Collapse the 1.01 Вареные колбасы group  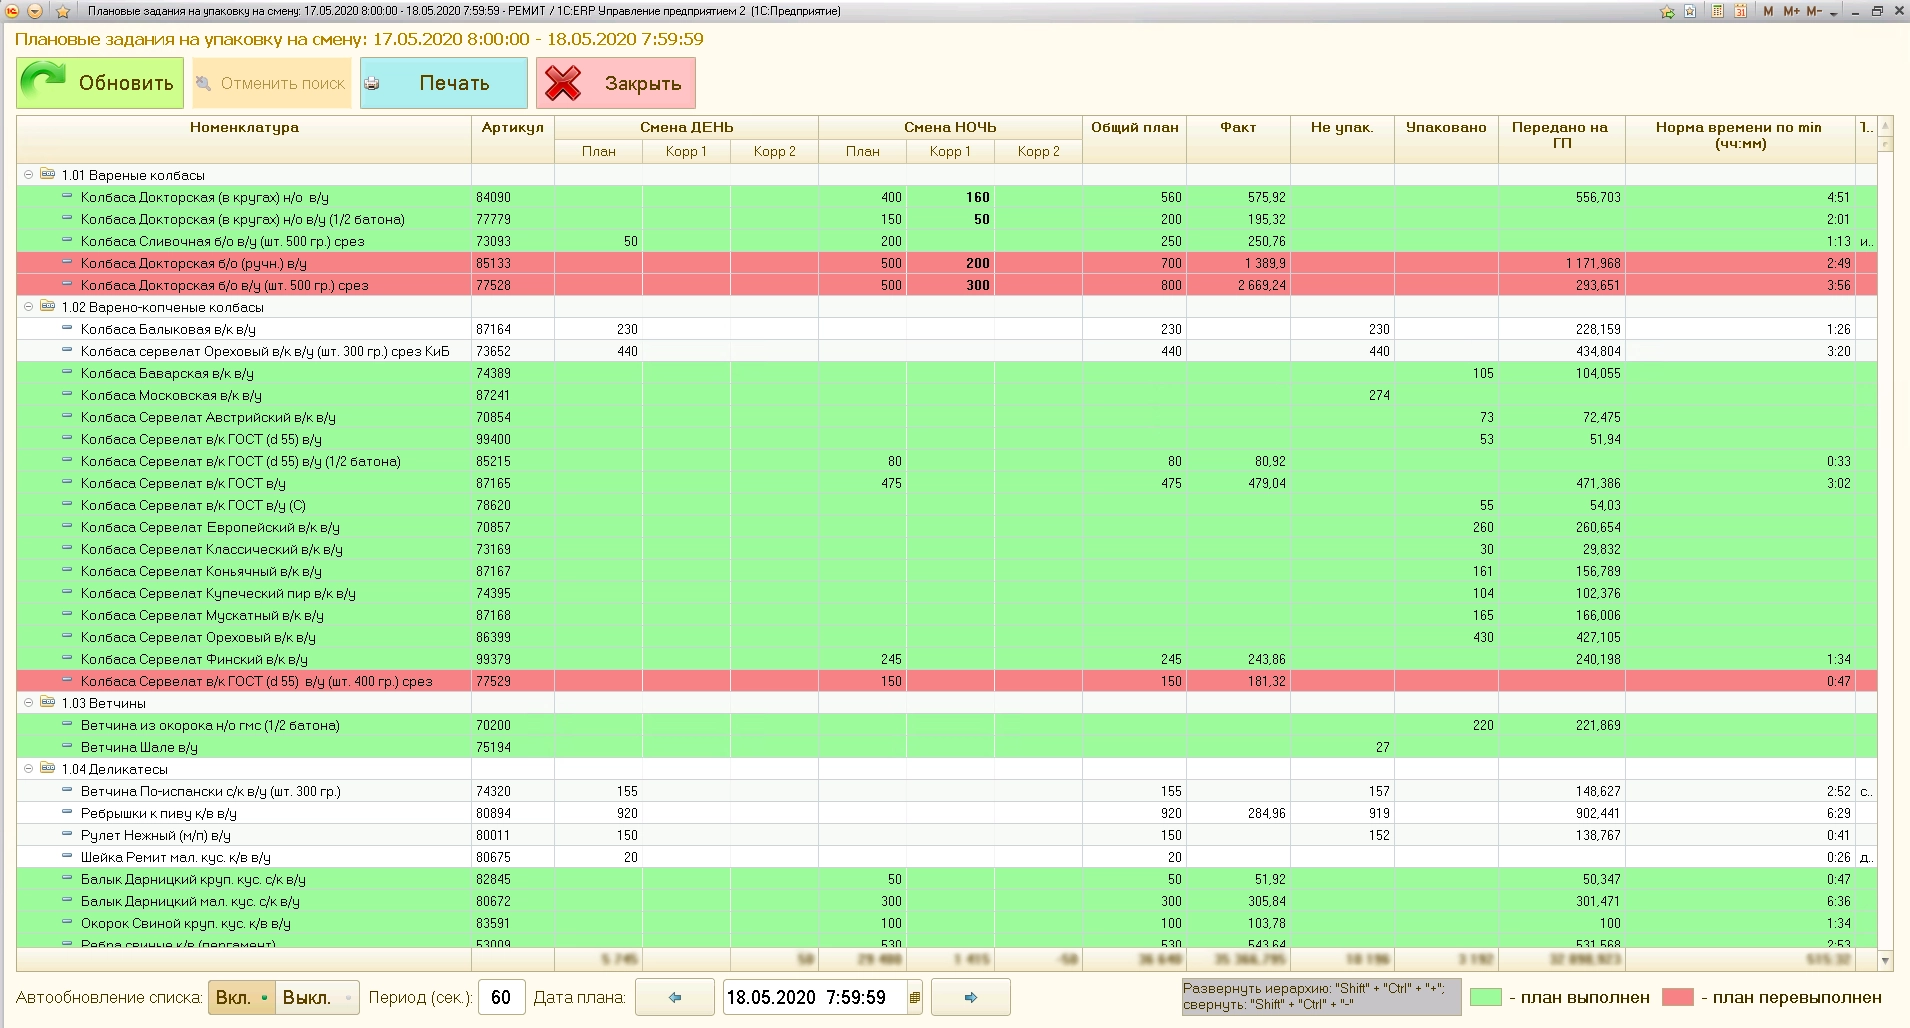28,175
